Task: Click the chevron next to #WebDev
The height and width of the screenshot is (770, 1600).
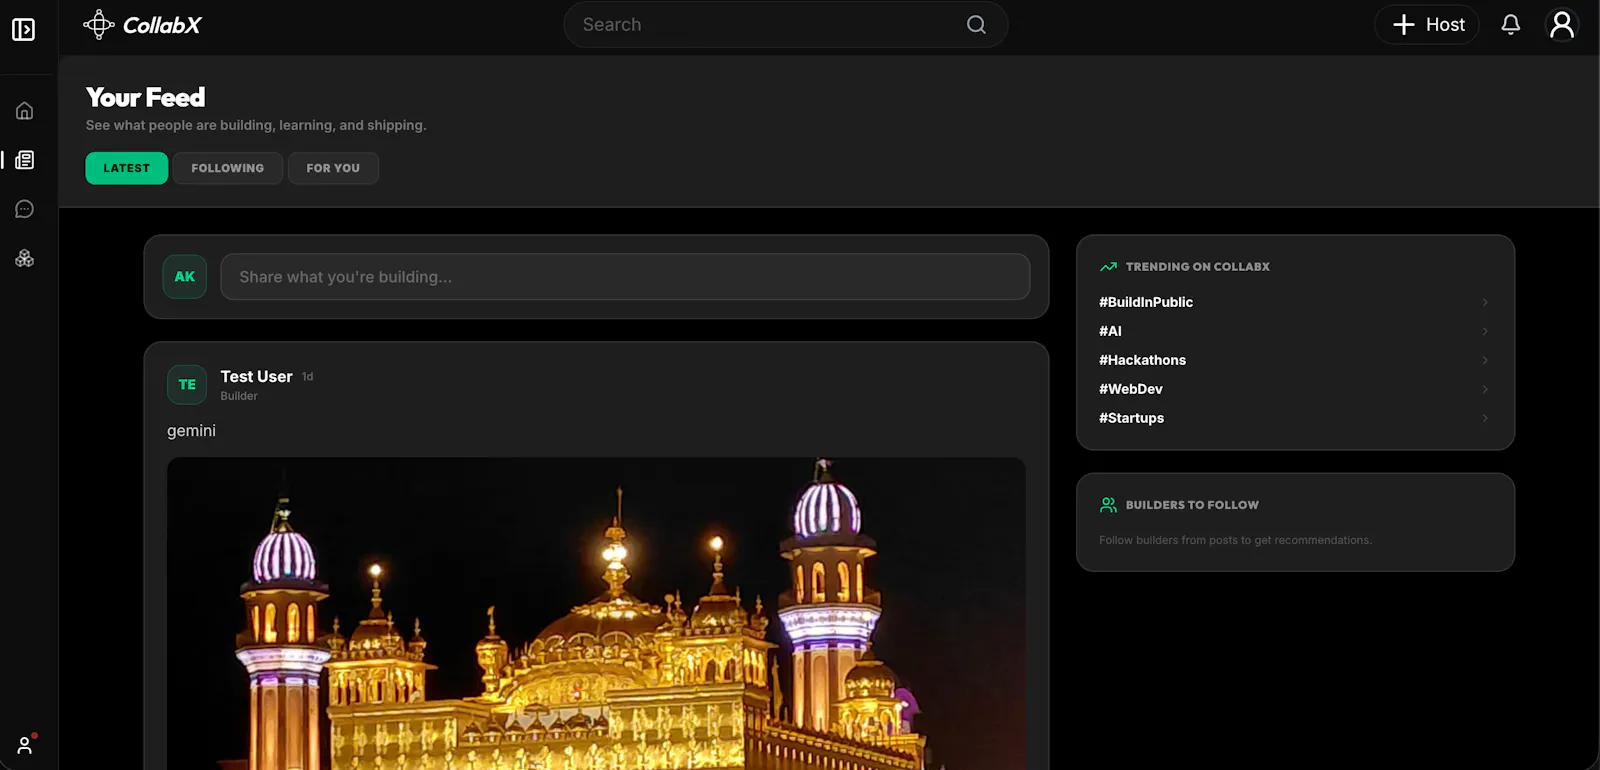Action: coord(1485,389)
